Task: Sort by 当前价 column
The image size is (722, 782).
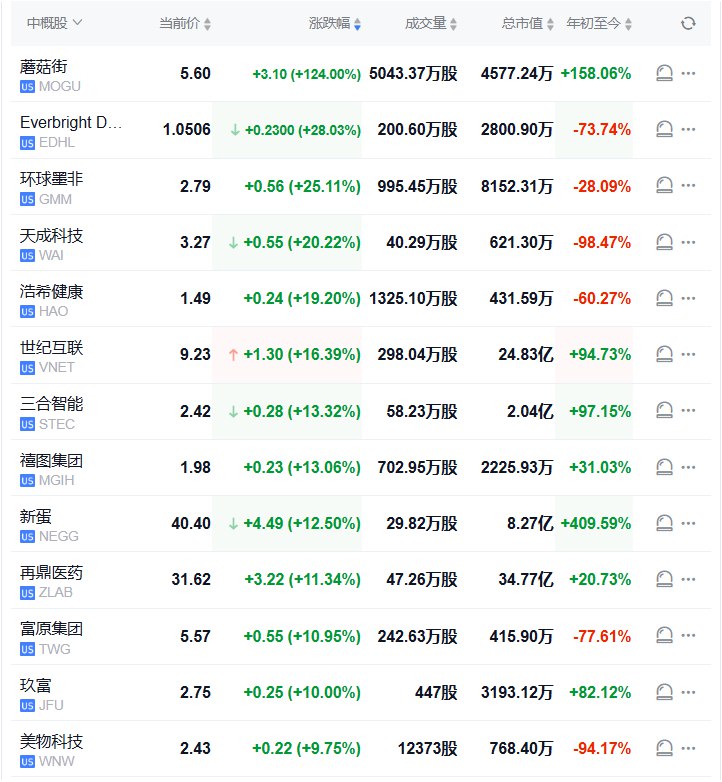Action: (x=185, y=23)
